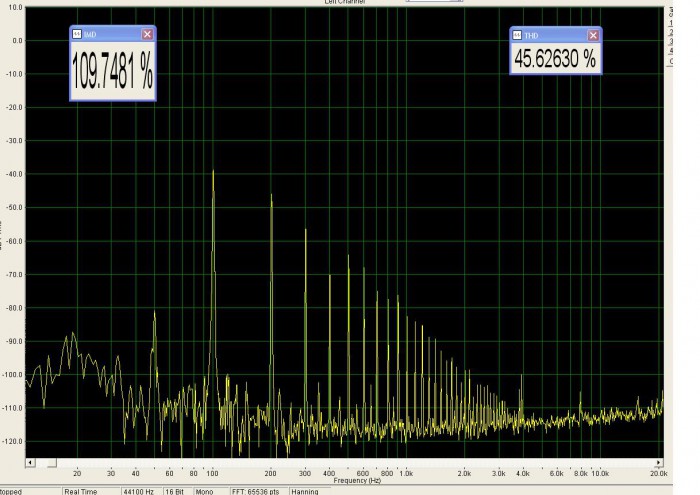The image size is (700, 495).
Task: Click the 10.0k frequency axis label
Action: 600,474
